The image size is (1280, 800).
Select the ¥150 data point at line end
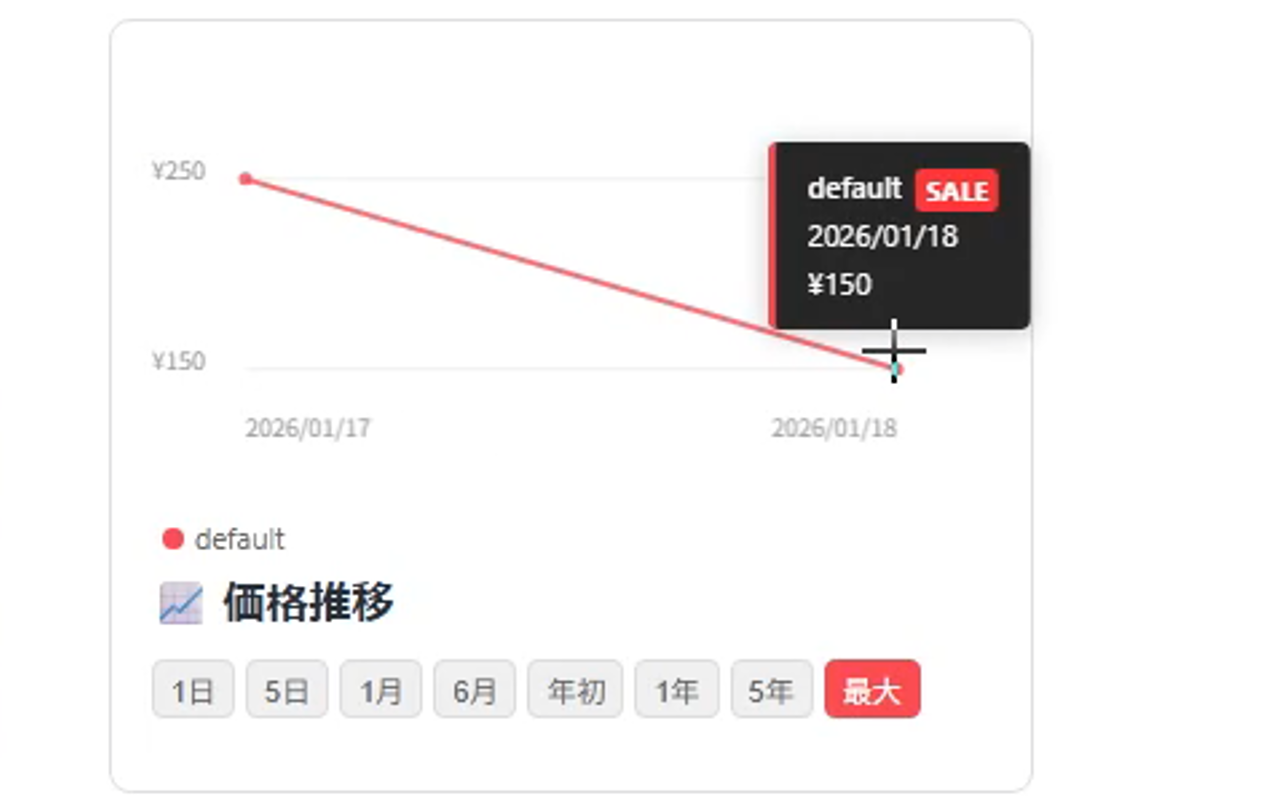pyautogui.click(x=897, y=369)
